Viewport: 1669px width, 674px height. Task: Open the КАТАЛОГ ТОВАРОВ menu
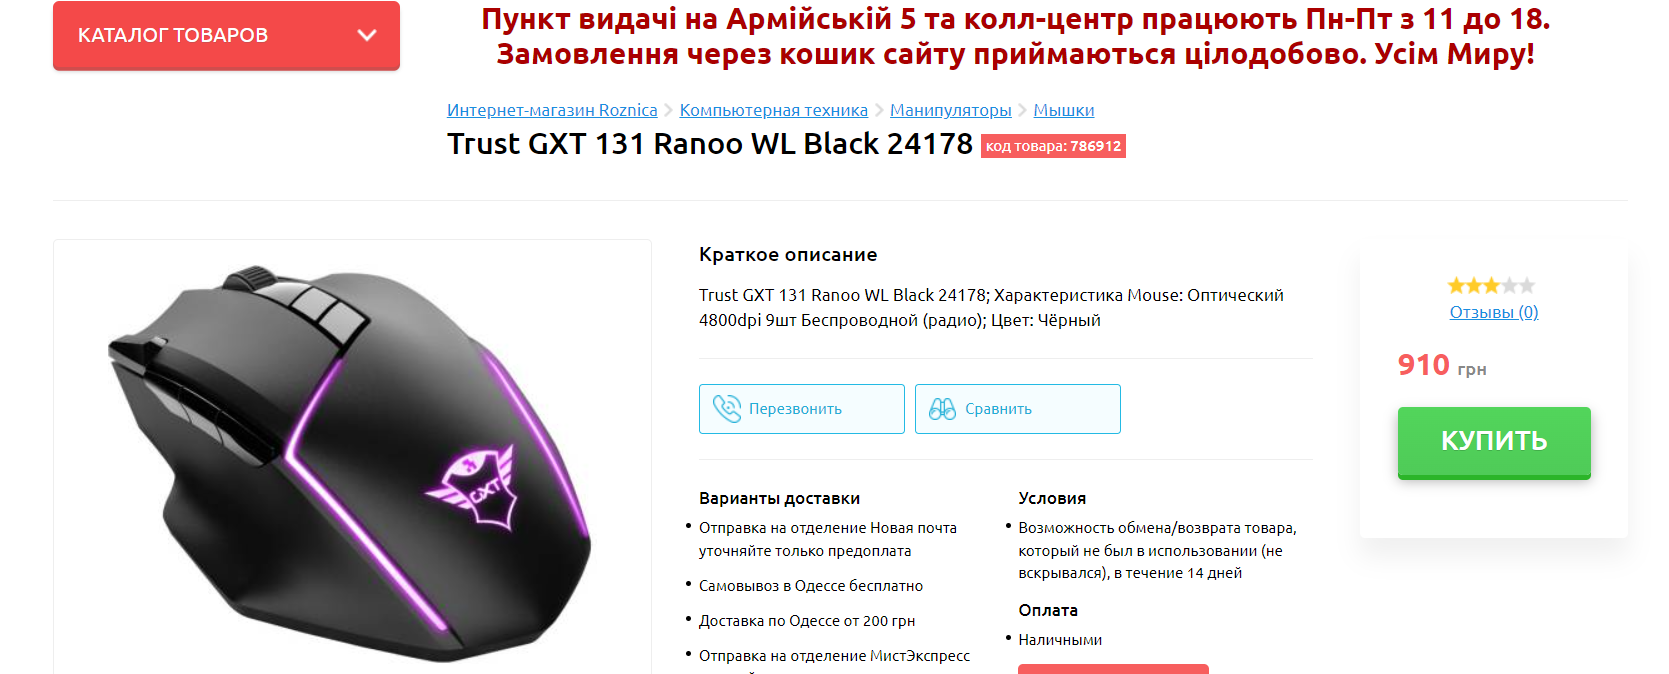pyautogui.click(x=226, y=35)
